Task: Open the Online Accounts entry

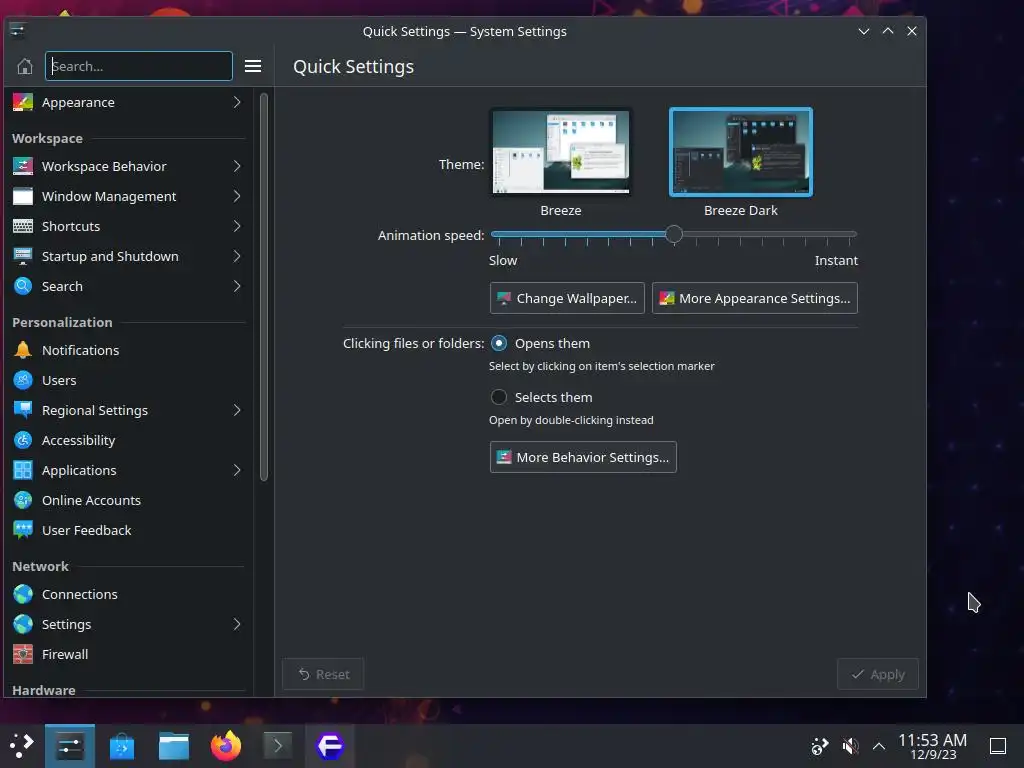Action: [x=128, y=501]
